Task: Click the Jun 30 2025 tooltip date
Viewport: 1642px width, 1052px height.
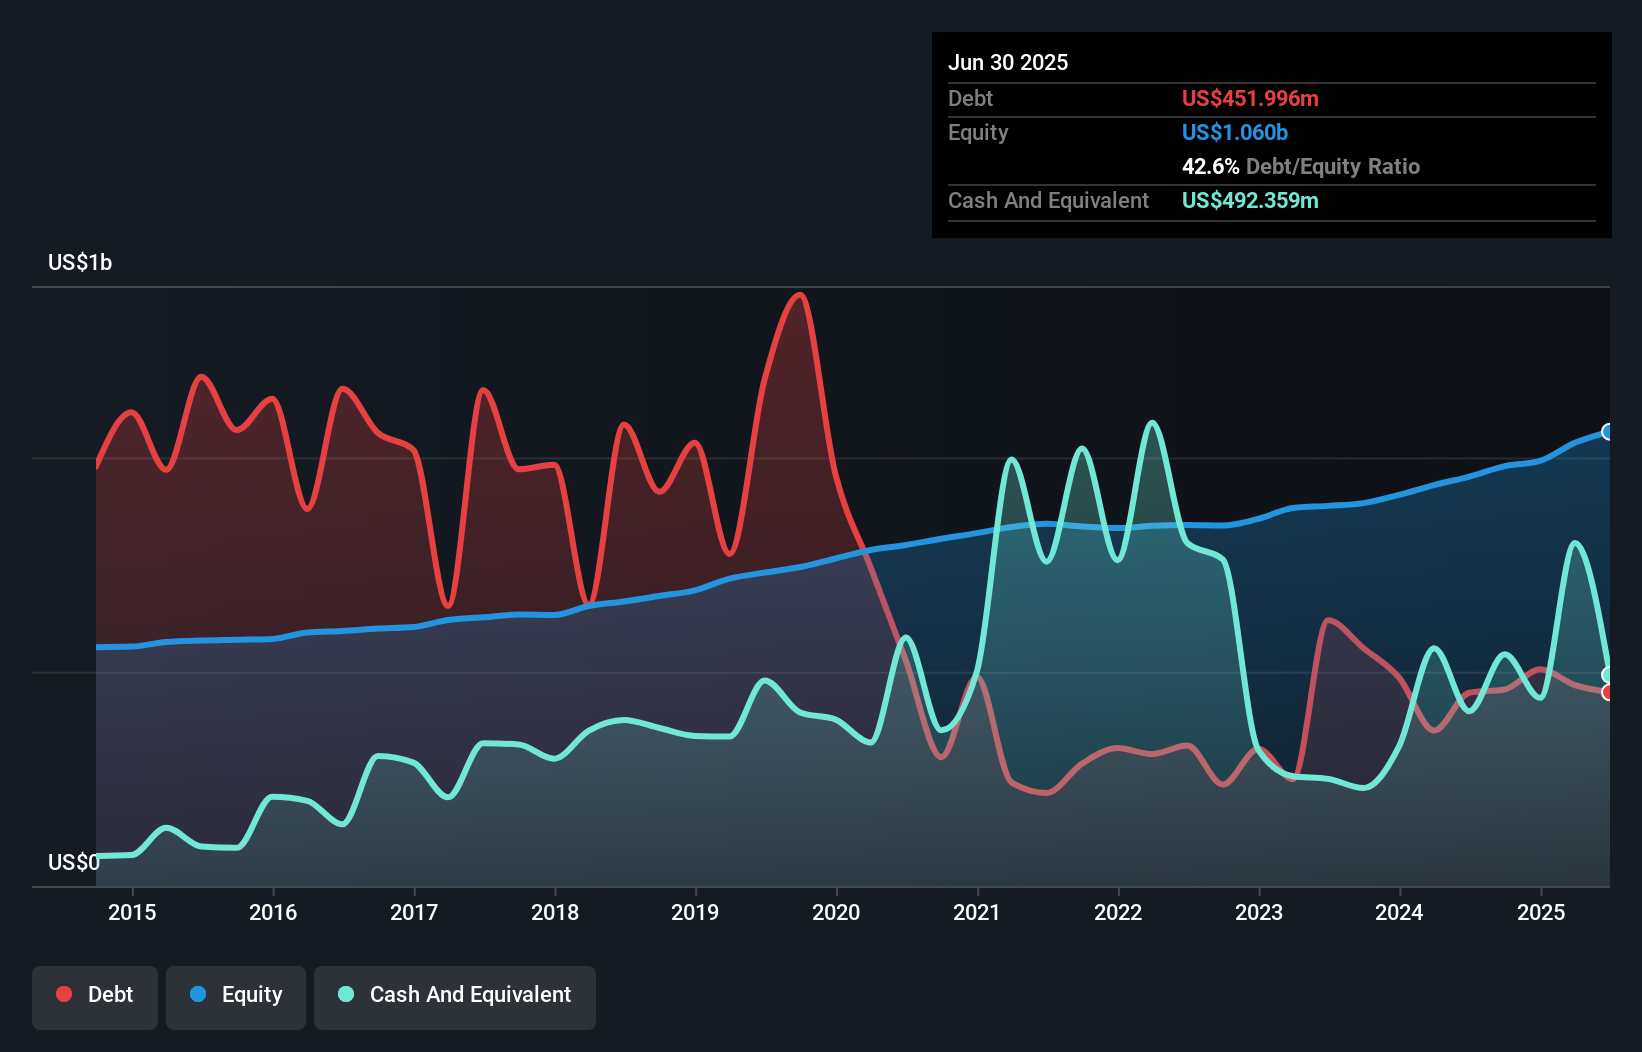Action: coord(1008,62)
